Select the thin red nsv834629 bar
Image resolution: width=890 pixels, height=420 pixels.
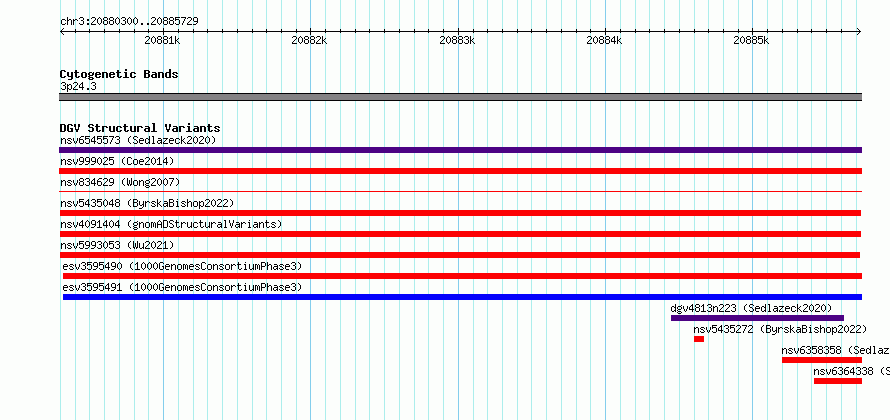[460, 192]
